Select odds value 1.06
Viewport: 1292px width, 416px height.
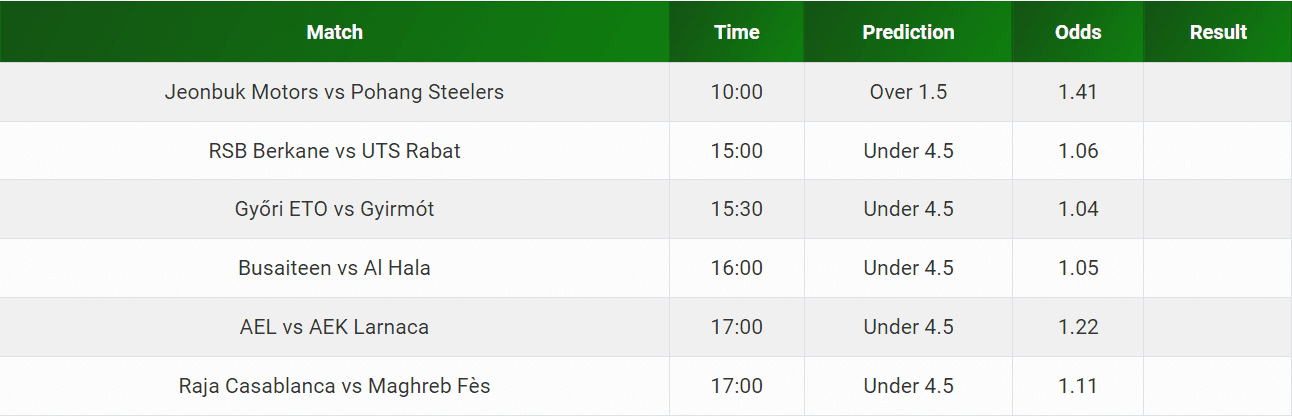pyautogui.click(x=1078, y=151)
